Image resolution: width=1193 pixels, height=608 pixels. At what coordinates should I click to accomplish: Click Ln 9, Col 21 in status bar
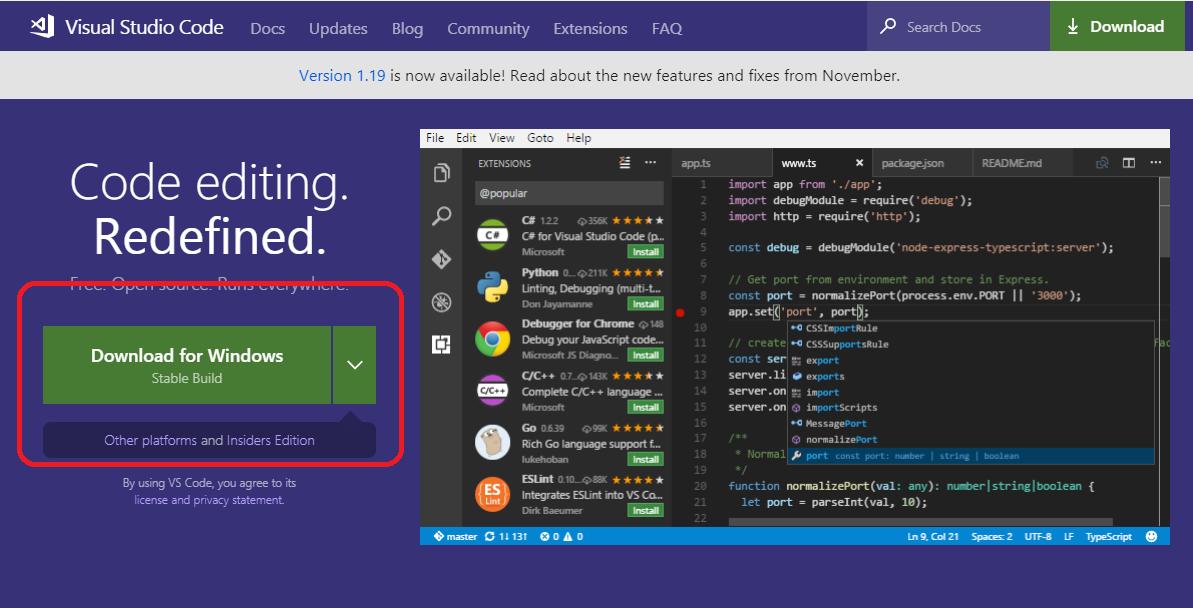933,536
